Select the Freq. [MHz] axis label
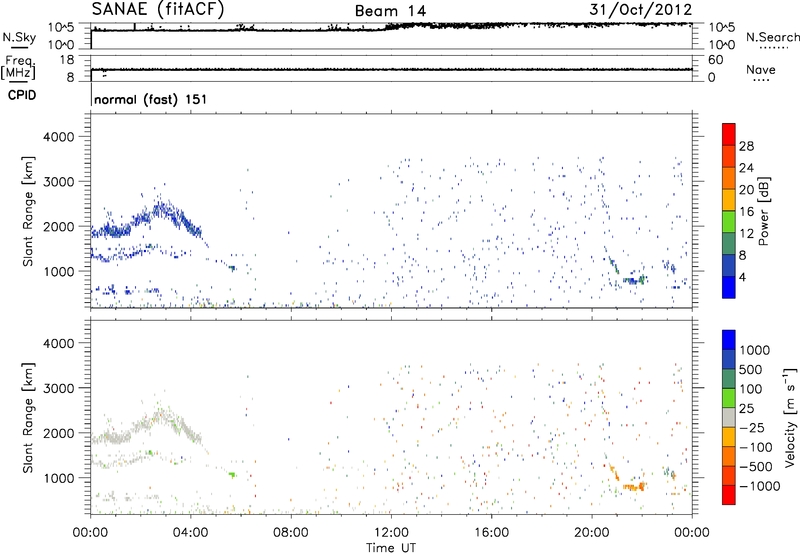The width and height of the screenshot is (800, 554). click(18, 67)
